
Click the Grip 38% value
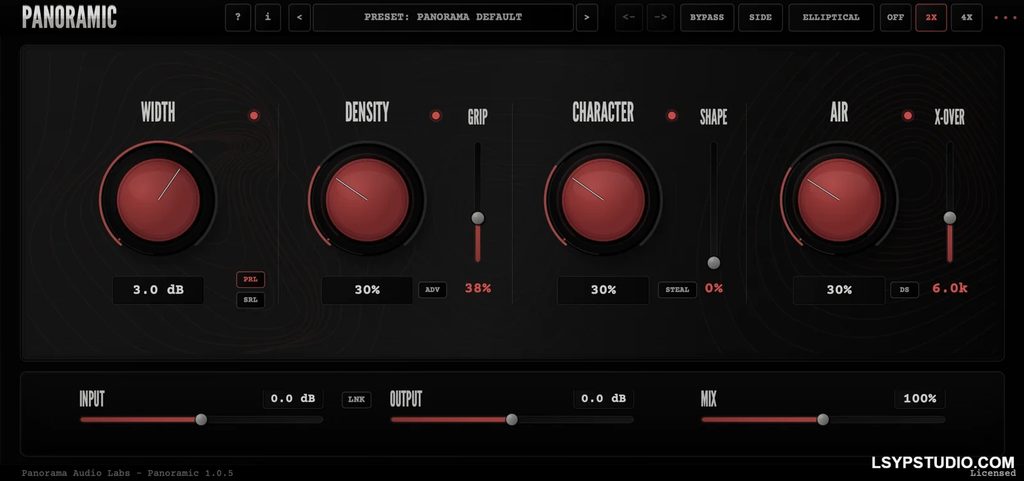pos(478,288)
